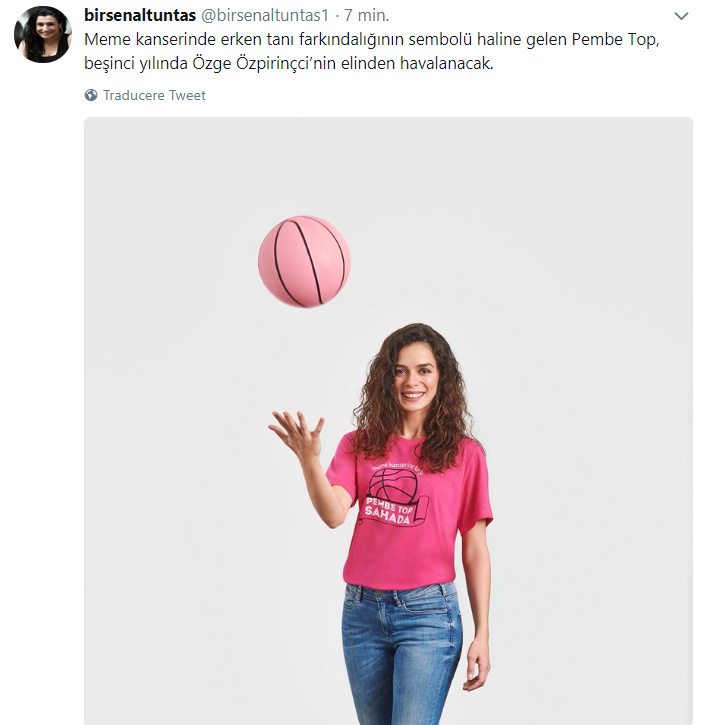Image resolution: width=701 pixels, height=725 pixels.
Task: Click the woman's raised open hand
Action: pos(296,434)
